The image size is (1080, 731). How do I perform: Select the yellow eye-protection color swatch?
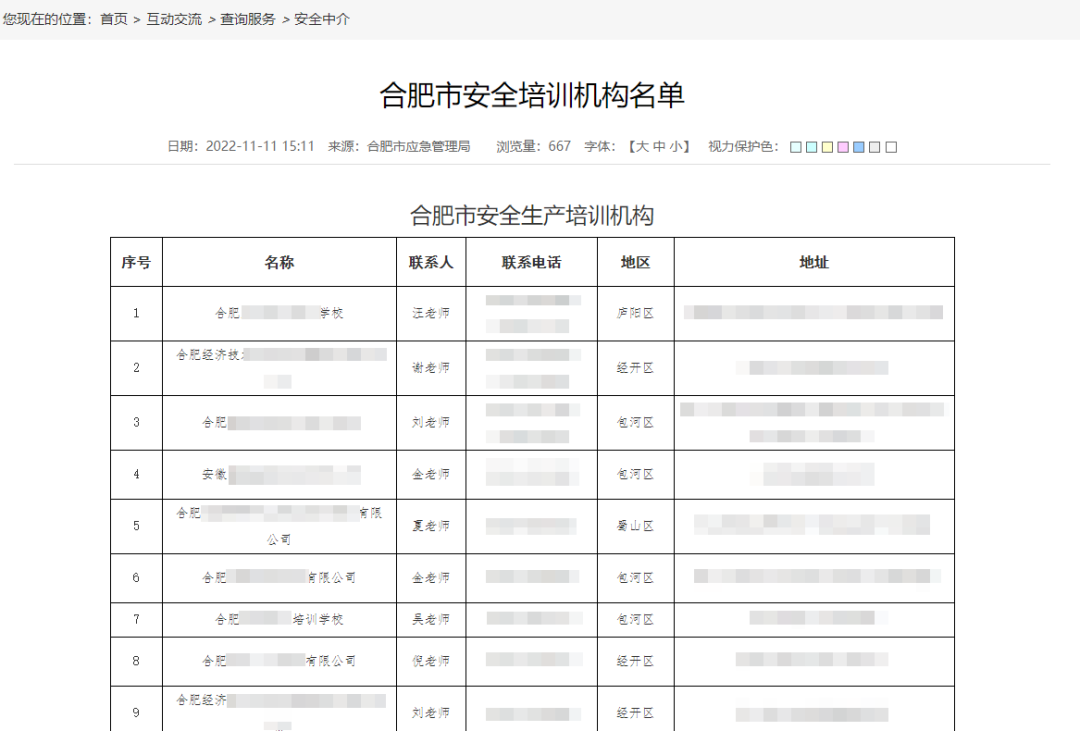pyautogui.click(x=828, y=146)
